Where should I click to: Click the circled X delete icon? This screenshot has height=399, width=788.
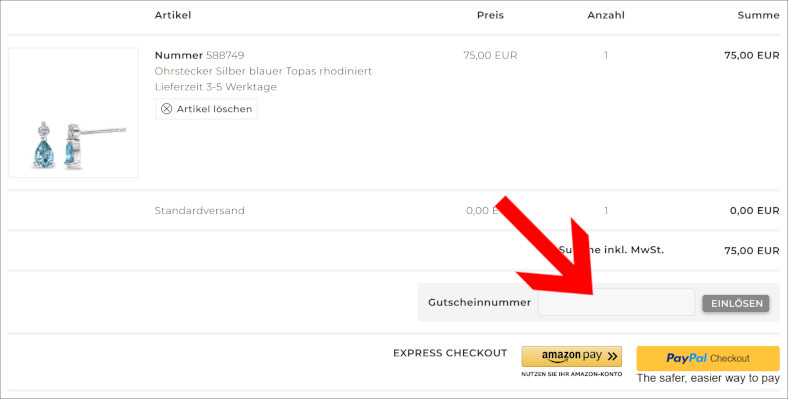tap(166, 109)
